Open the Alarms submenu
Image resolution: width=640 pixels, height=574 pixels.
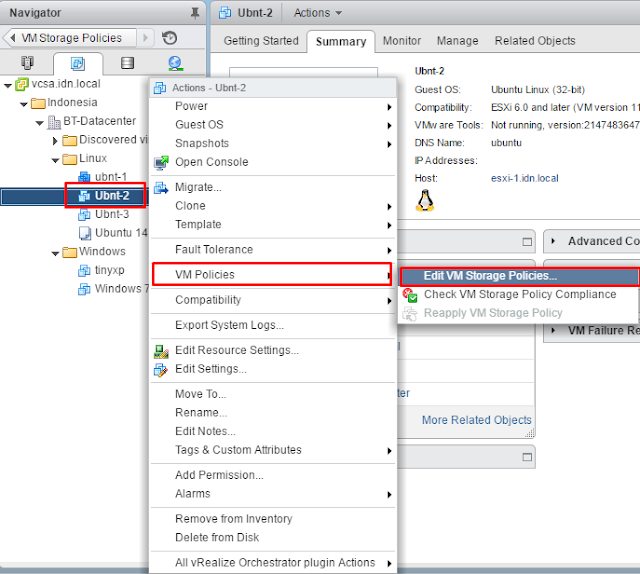click(273, 494)
